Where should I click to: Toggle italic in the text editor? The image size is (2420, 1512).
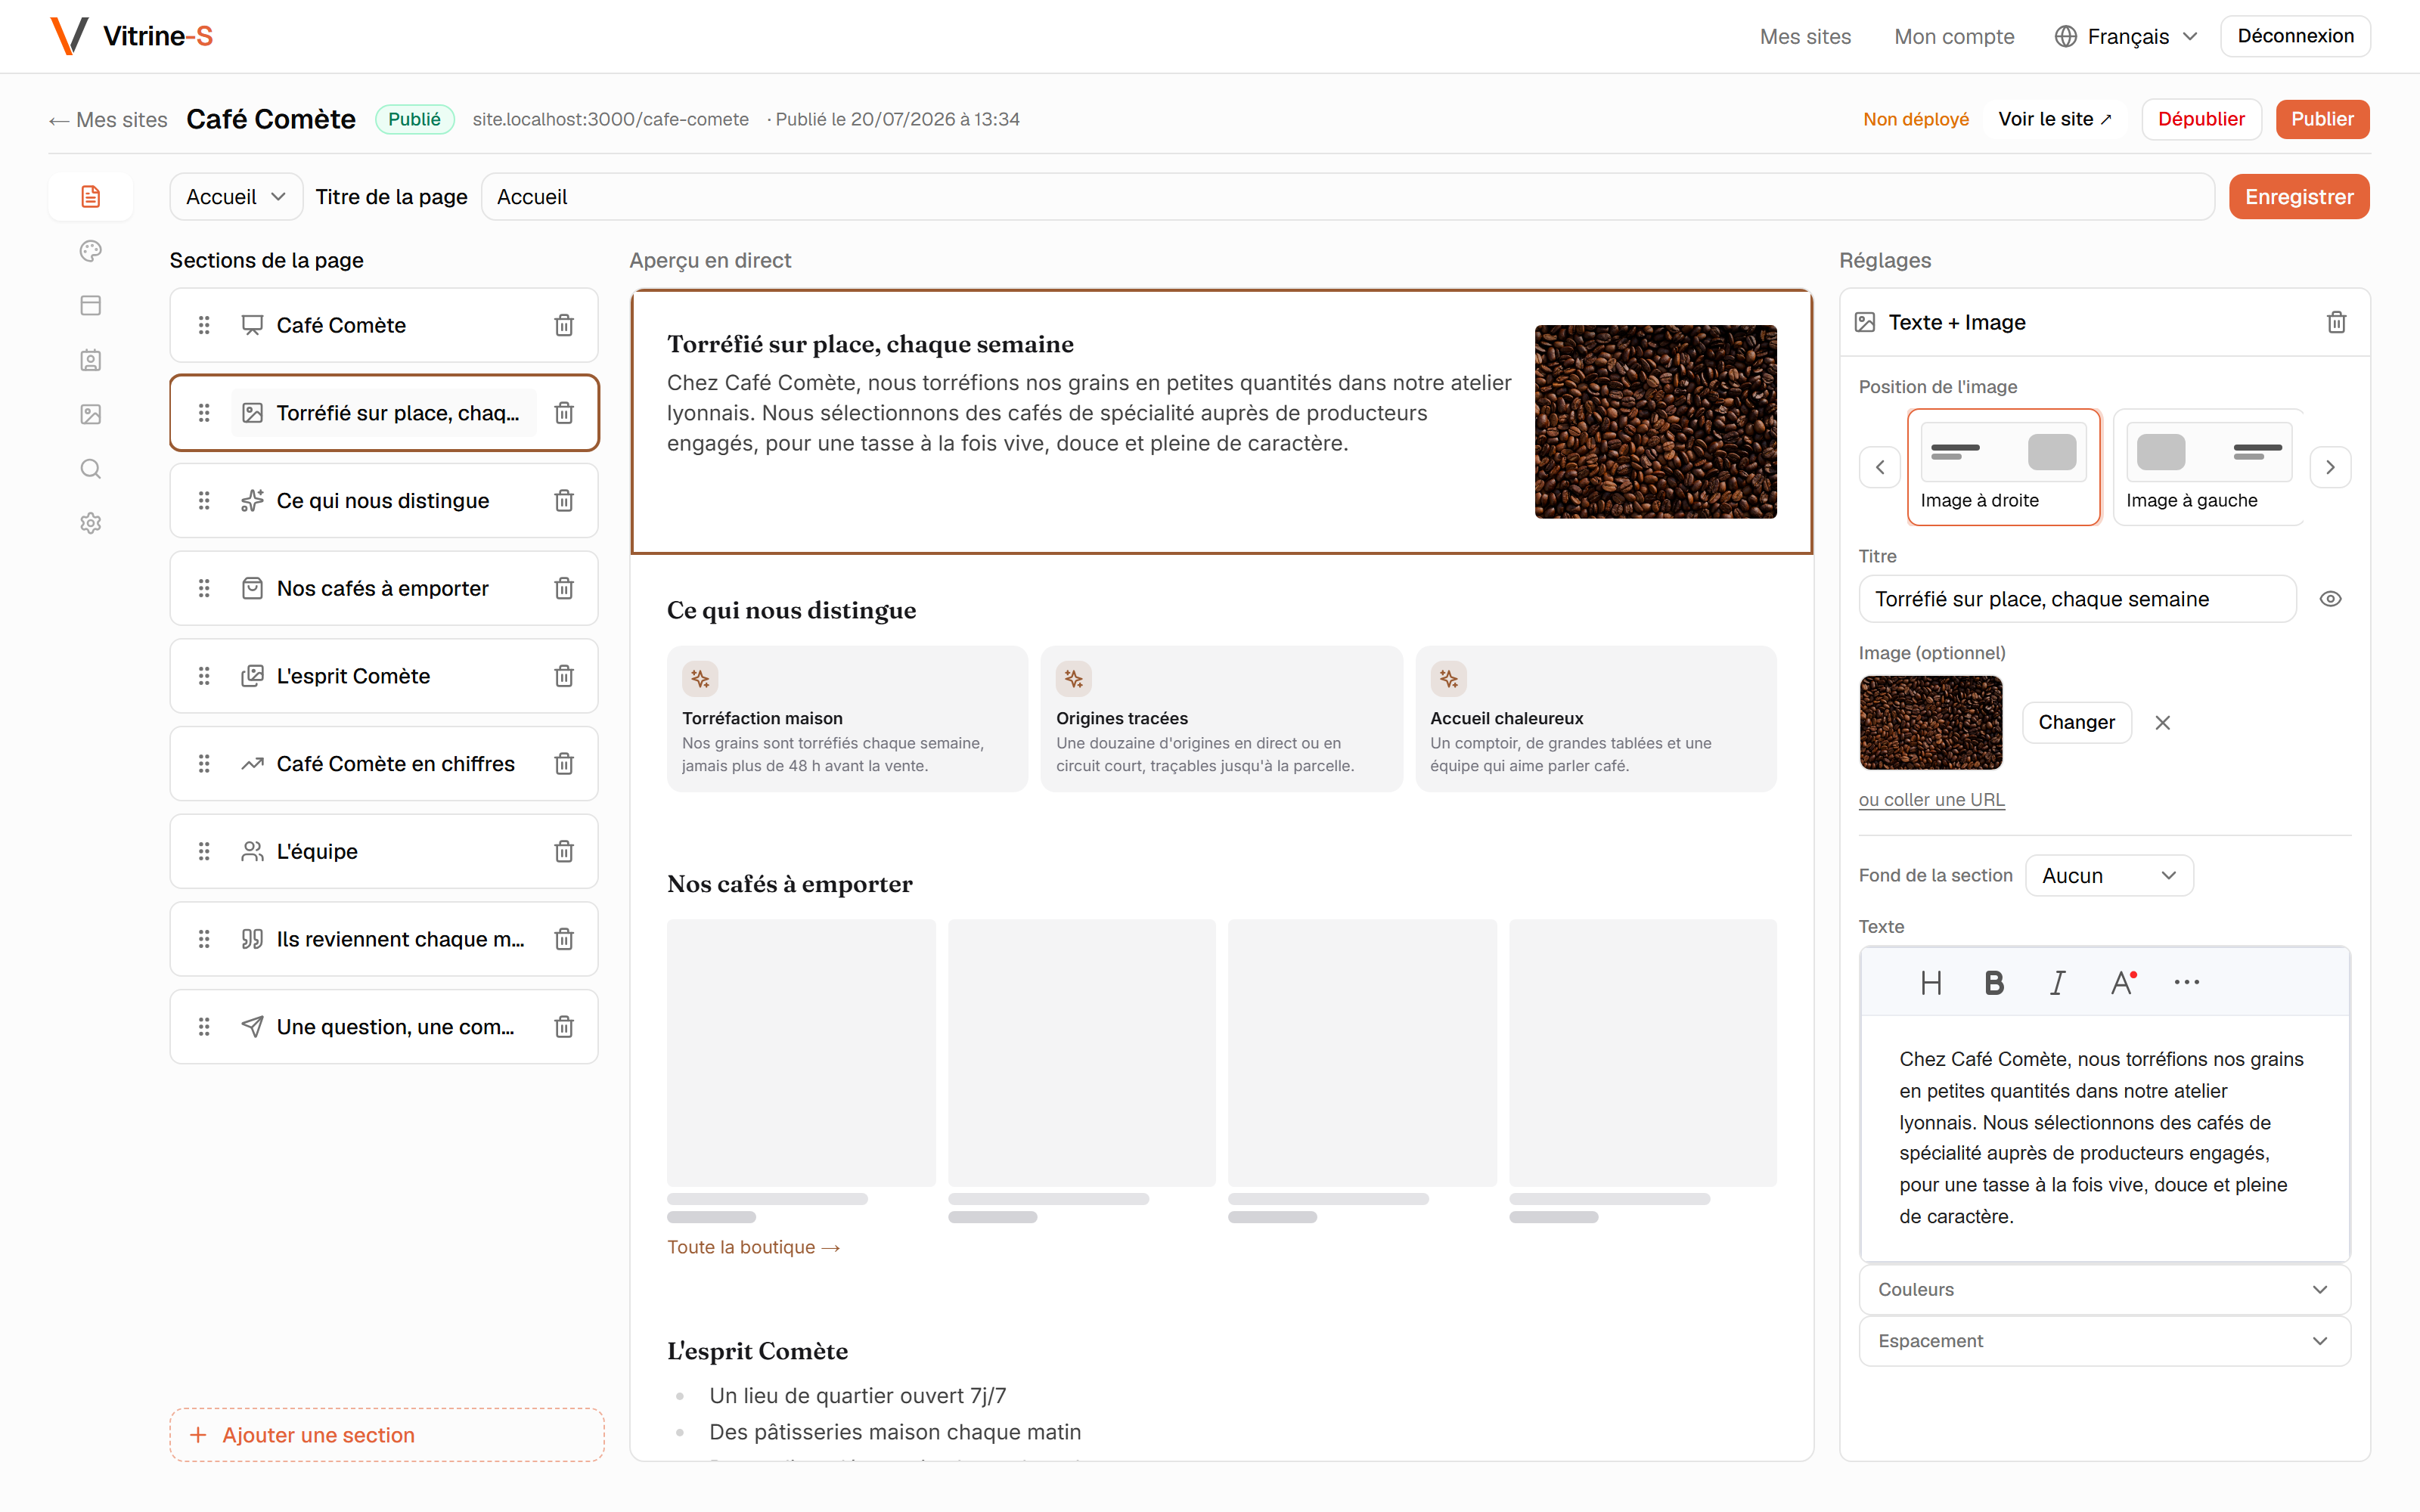2057,983
